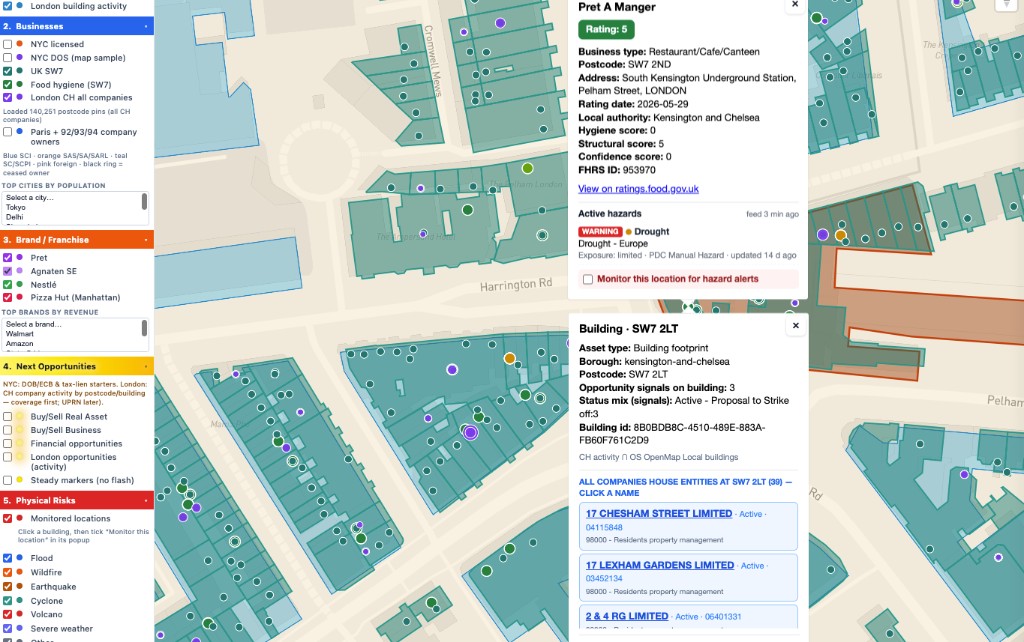Screen dimensions: 1024x642
Task: Click white-ringed purple marker left of the triangular block's orange marker
Action: point(452,370)
